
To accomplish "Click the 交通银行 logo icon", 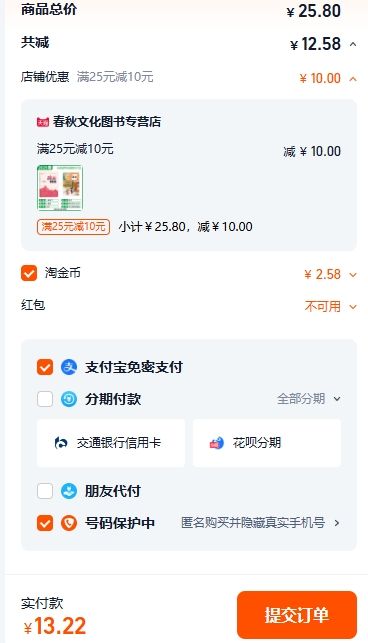I will (61, 443).
